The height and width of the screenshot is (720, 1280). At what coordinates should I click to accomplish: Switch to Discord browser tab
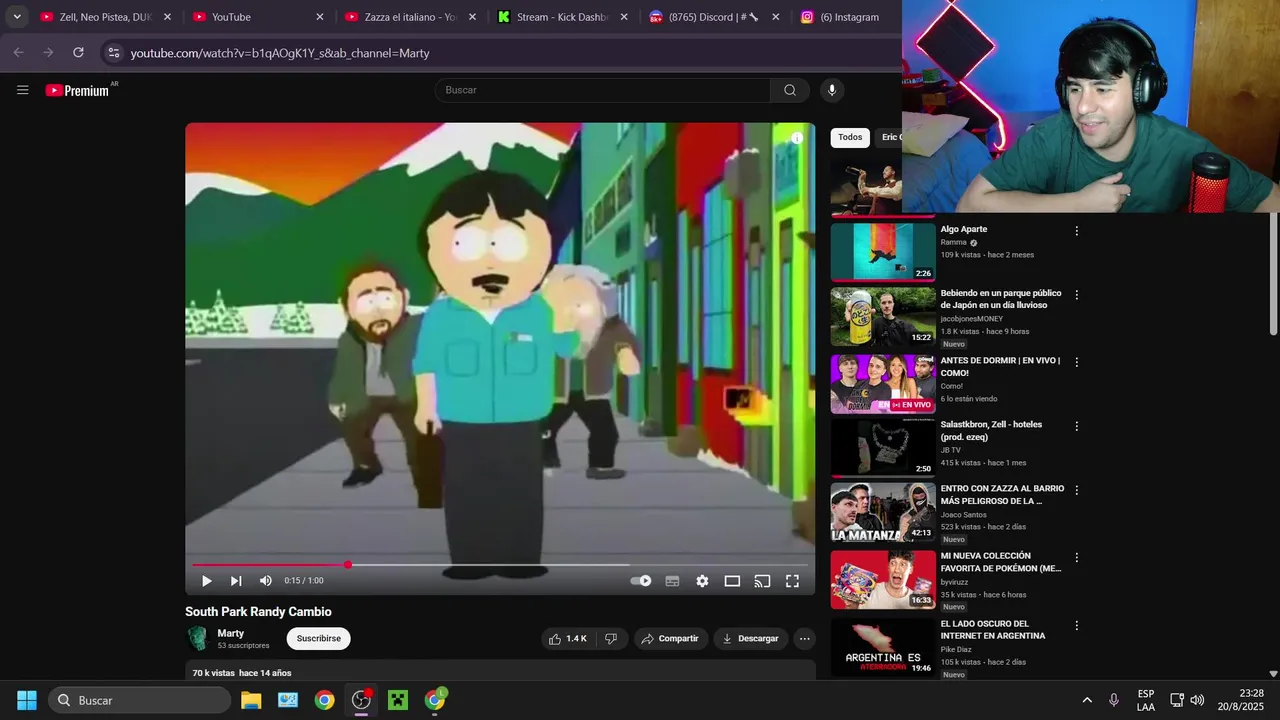point(714,17)
